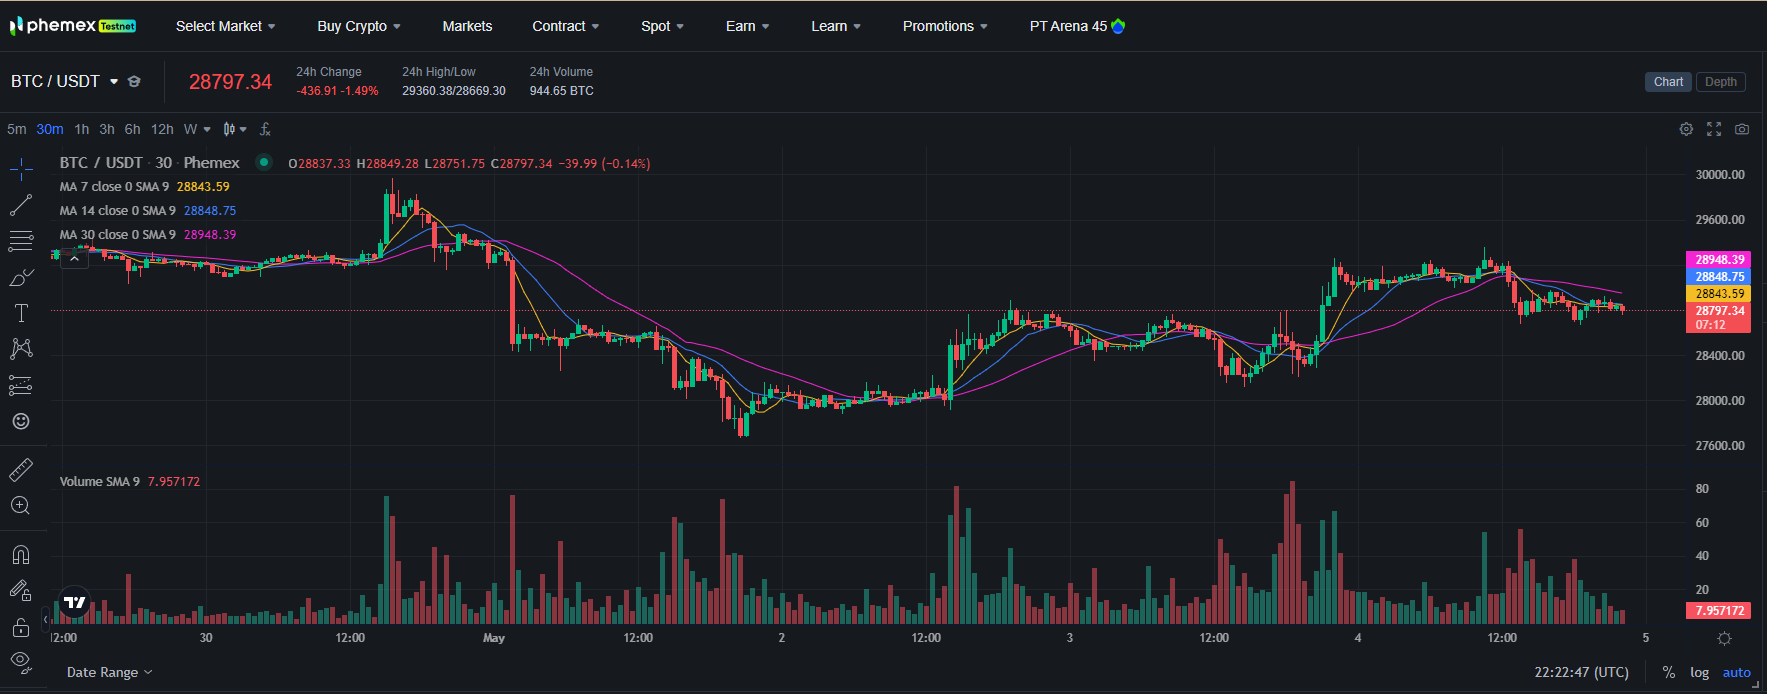Viewport: 1767px width, 694px height.
Task: Activate the zoom in tool
Action: pyautogui.click(x=21, y=505)
